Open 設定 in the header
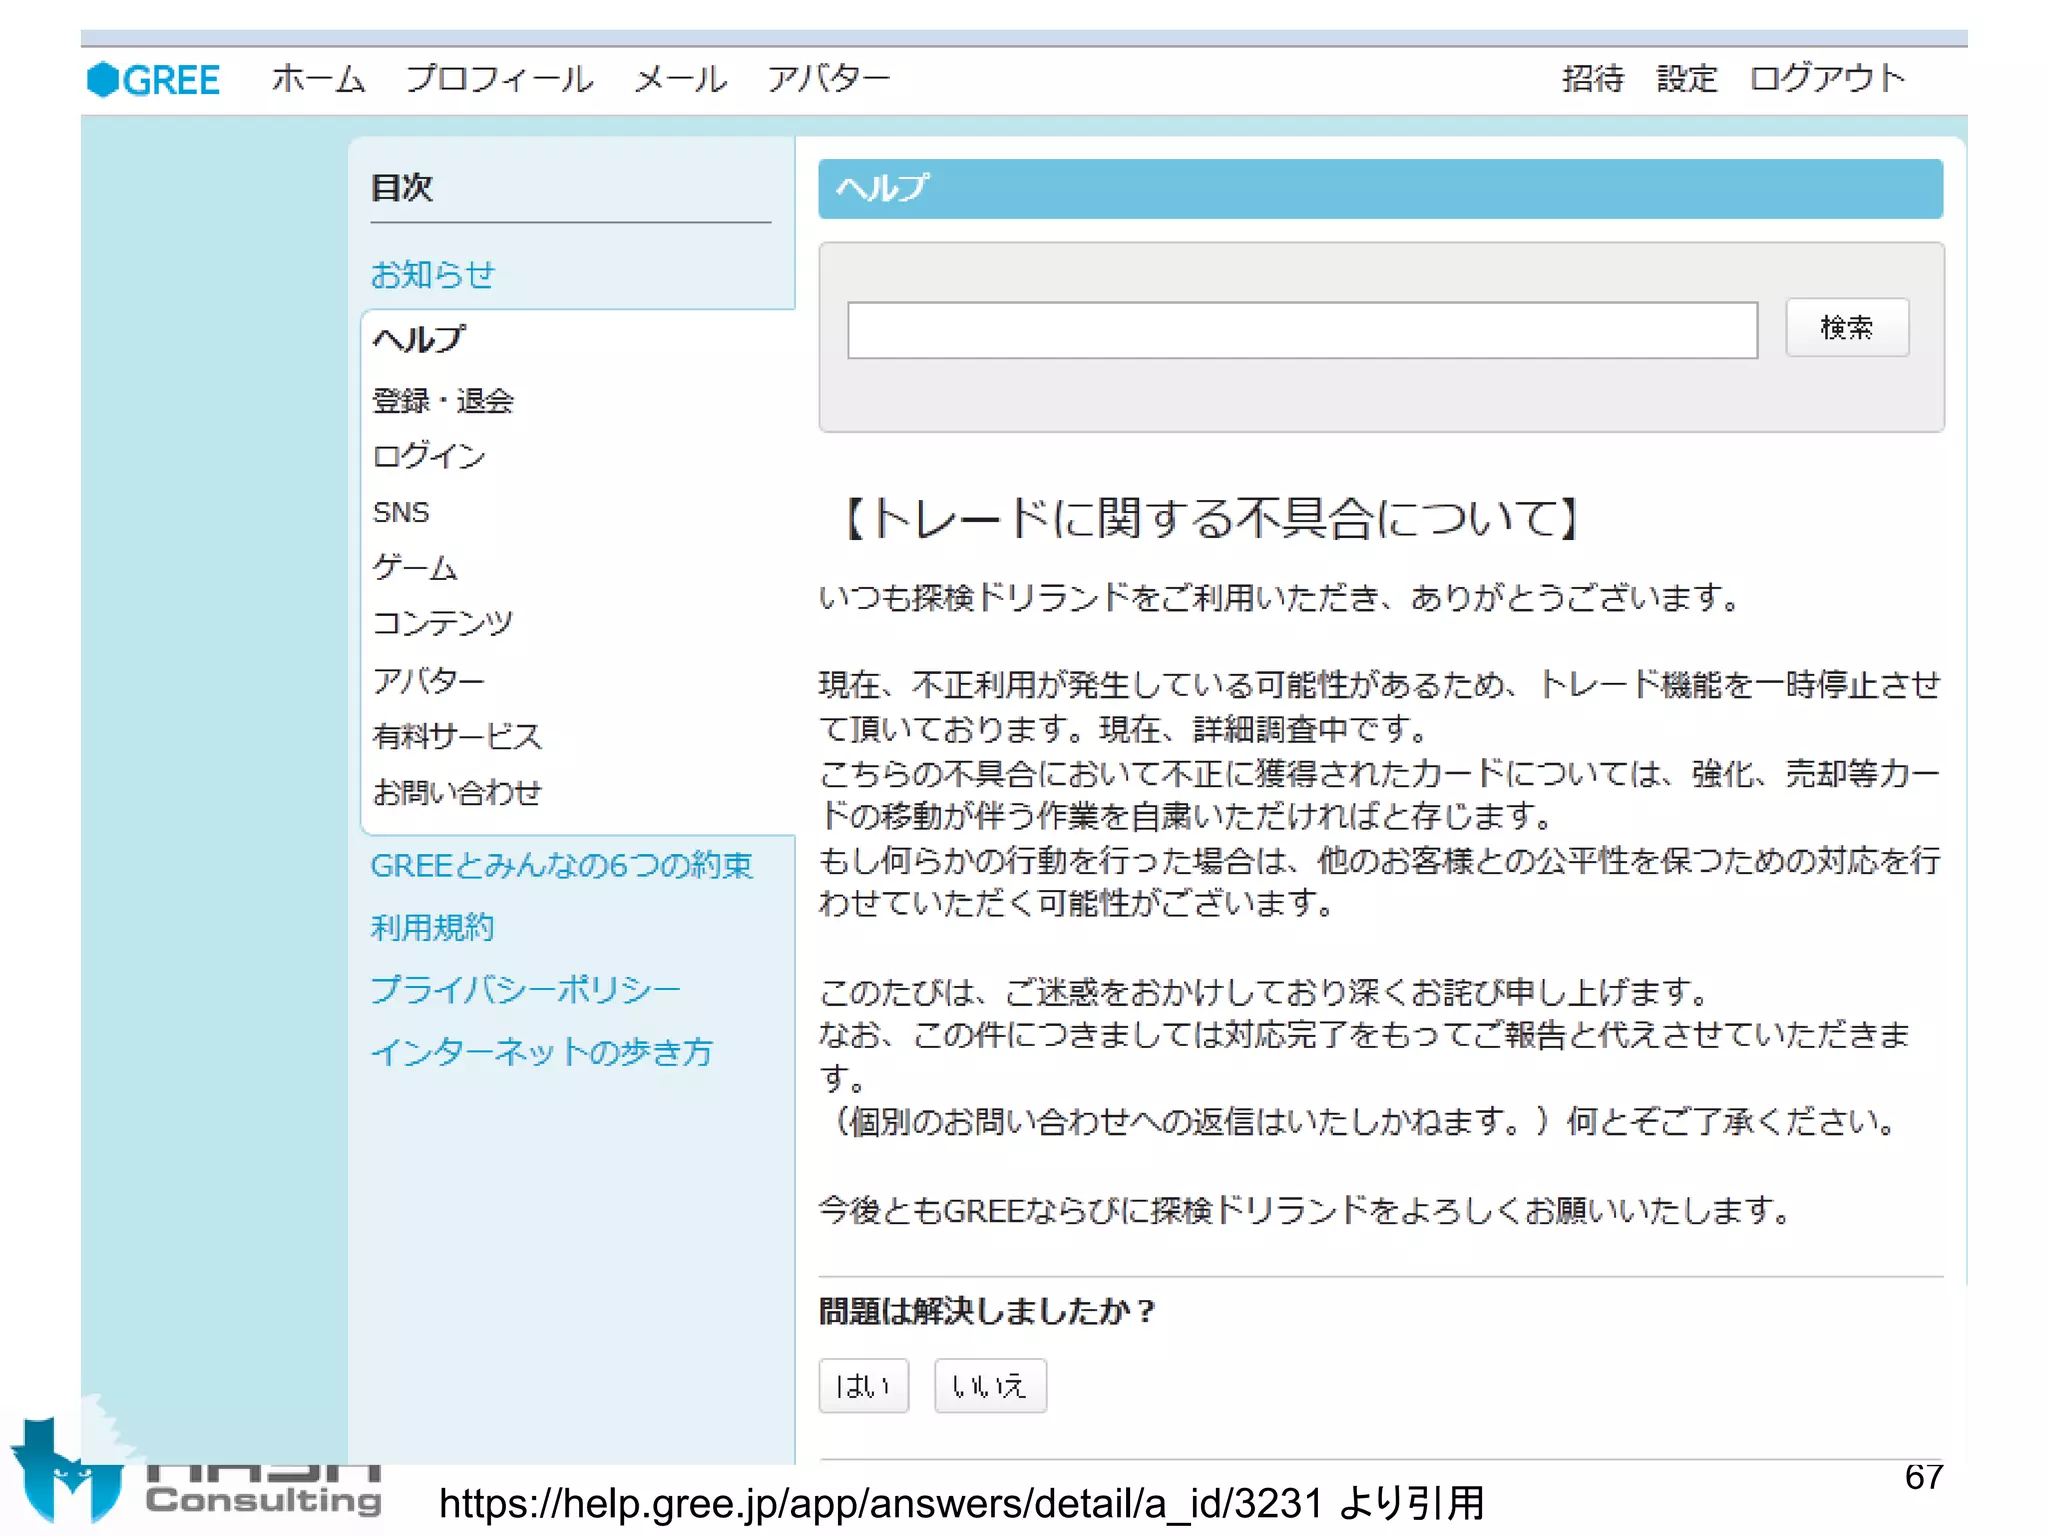The width and height of the screenshot is (2048, 1536). 1687,79
